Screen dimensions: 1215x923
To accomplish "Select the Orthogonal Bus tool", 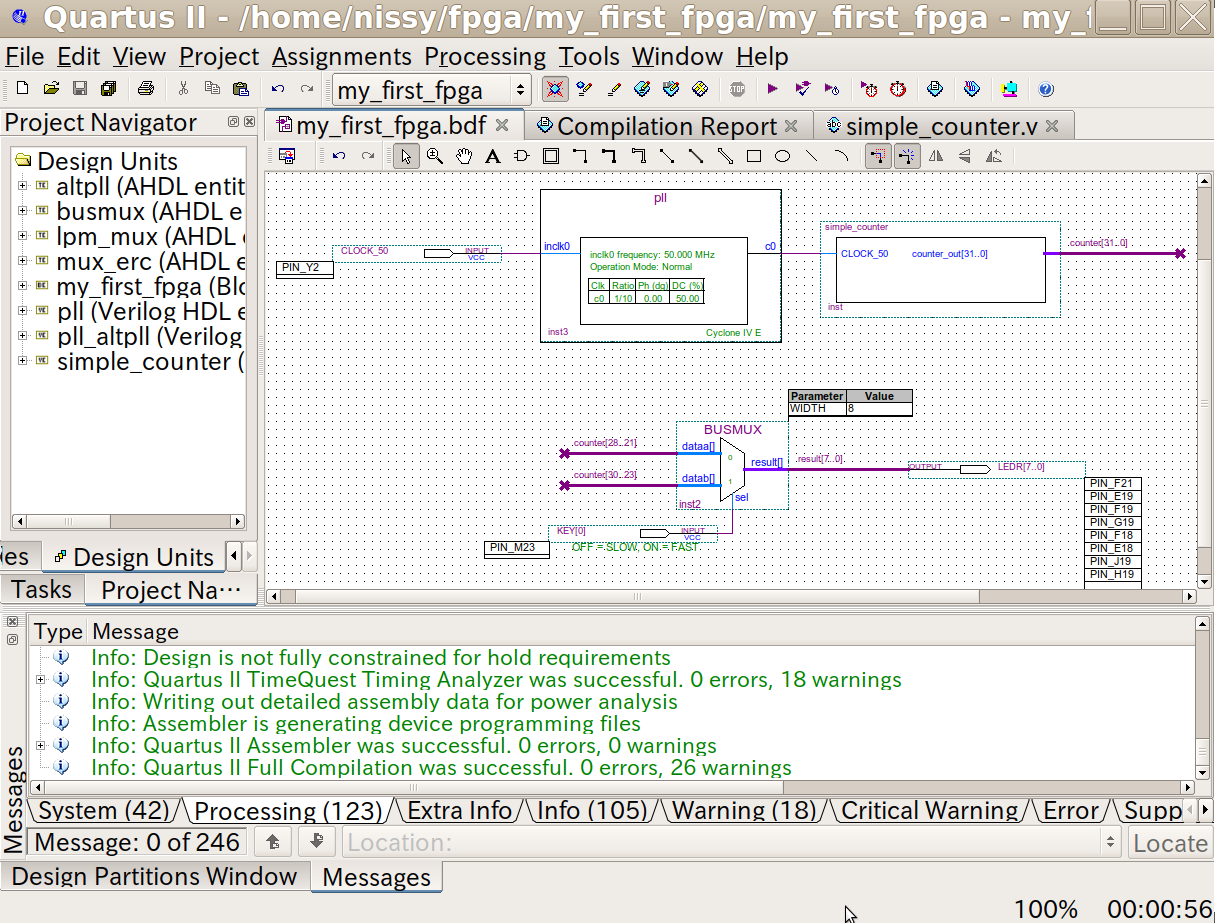I will 608,156.
